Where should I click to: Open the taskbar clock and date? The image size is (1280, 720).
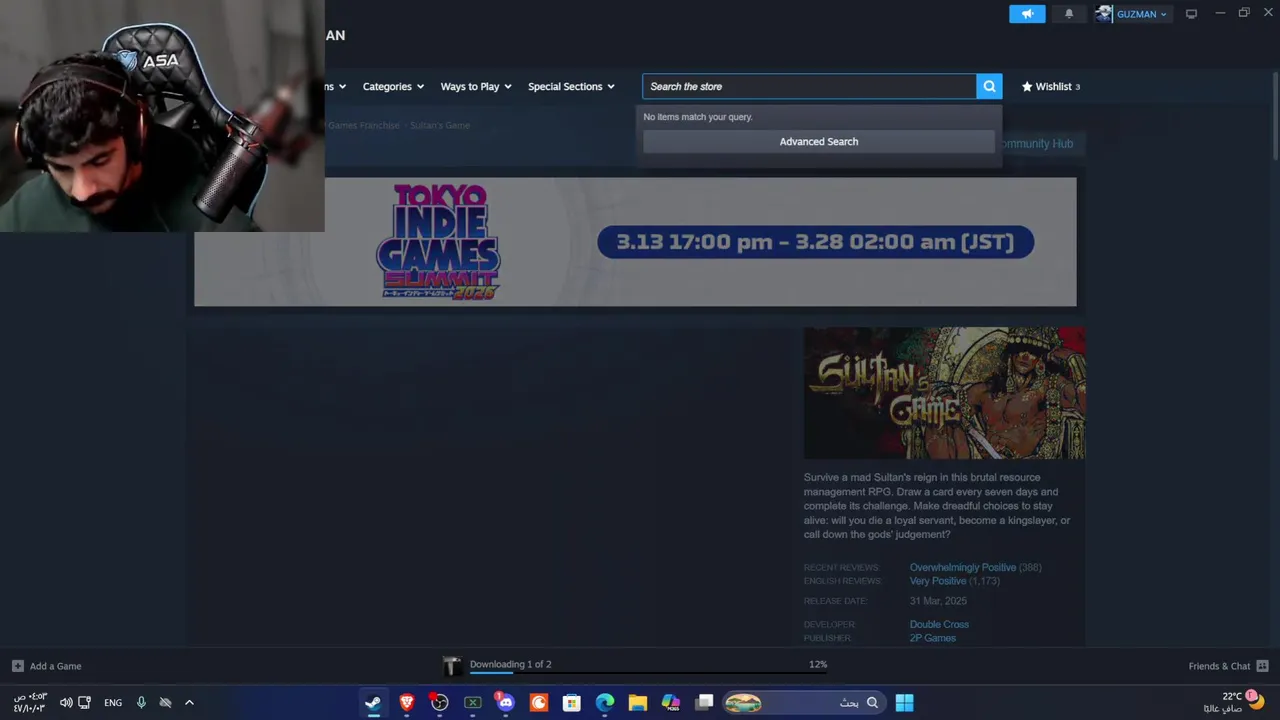29,702
